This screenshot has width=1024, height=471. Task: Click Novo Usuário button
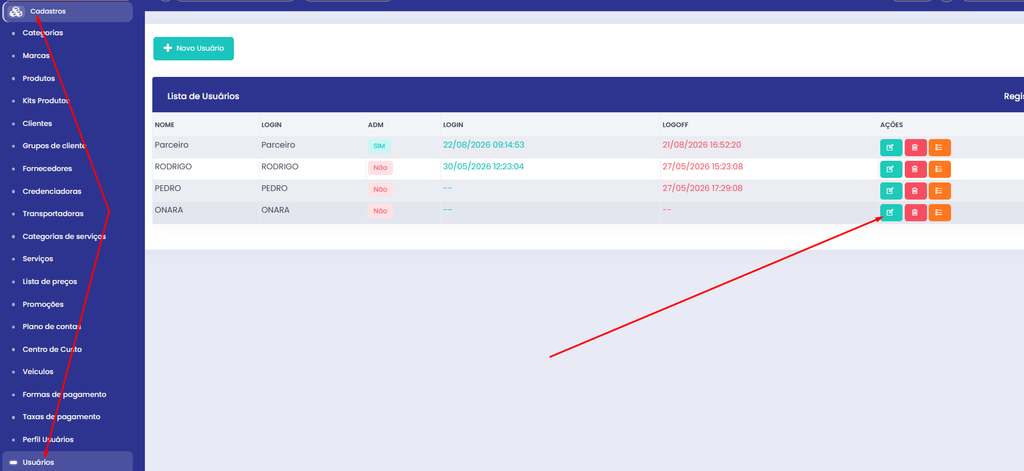[193, 48]
